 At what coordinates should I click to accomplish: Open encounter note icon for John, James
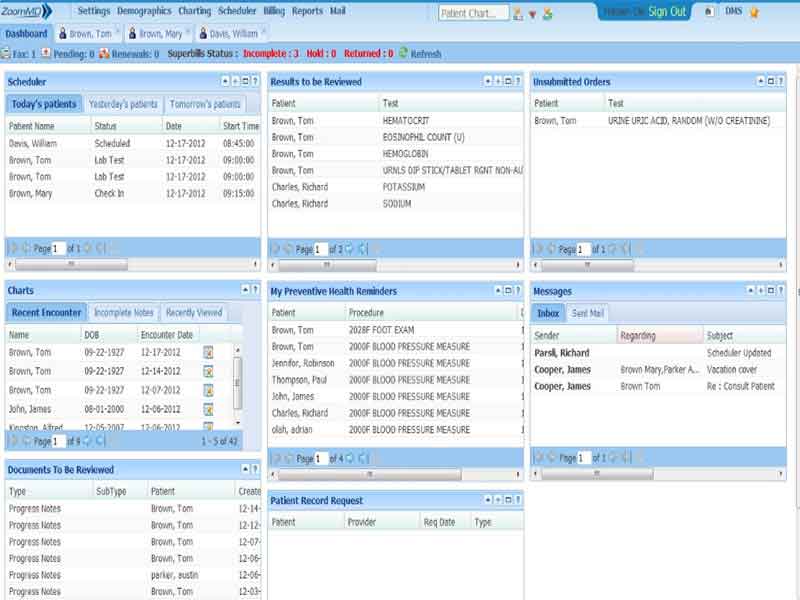tap(208, 409)
